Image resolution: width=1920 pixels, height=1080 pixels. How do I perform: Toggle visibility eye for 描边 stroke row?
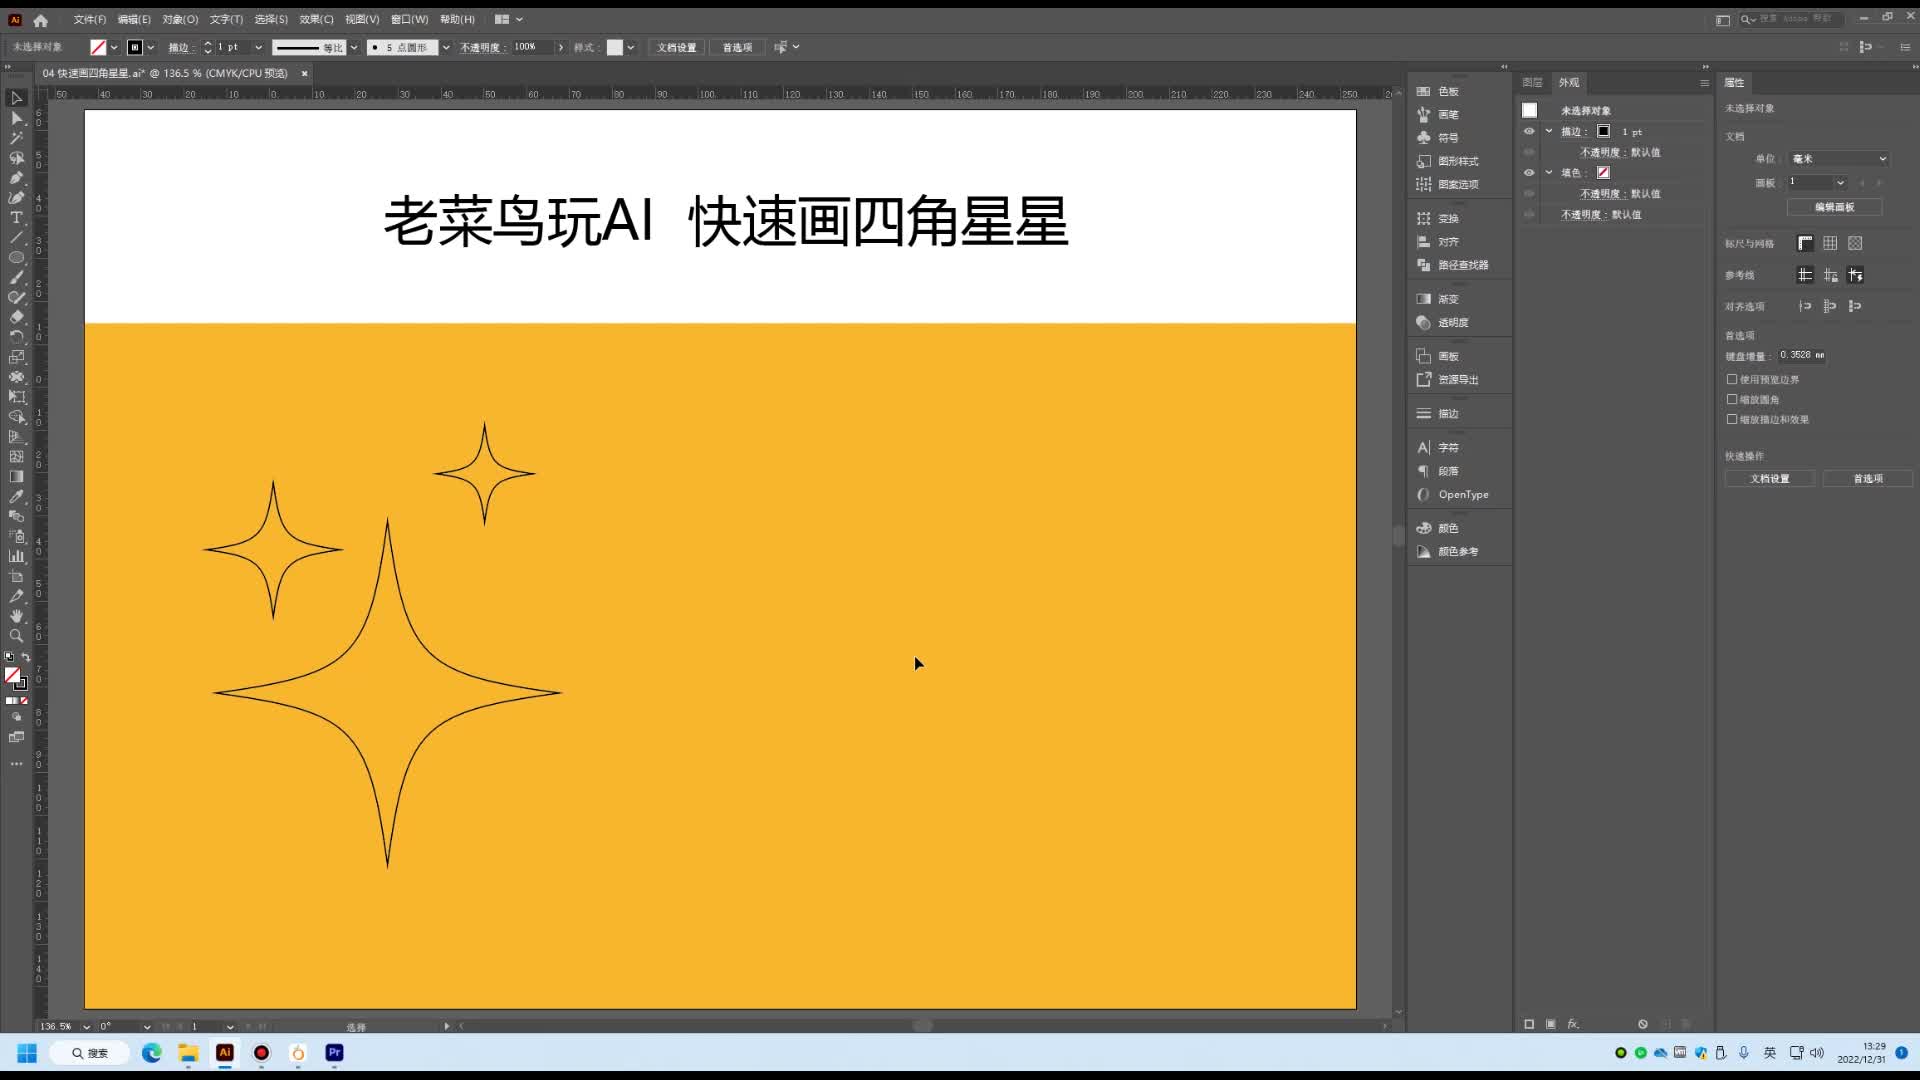pos(1529,131)
